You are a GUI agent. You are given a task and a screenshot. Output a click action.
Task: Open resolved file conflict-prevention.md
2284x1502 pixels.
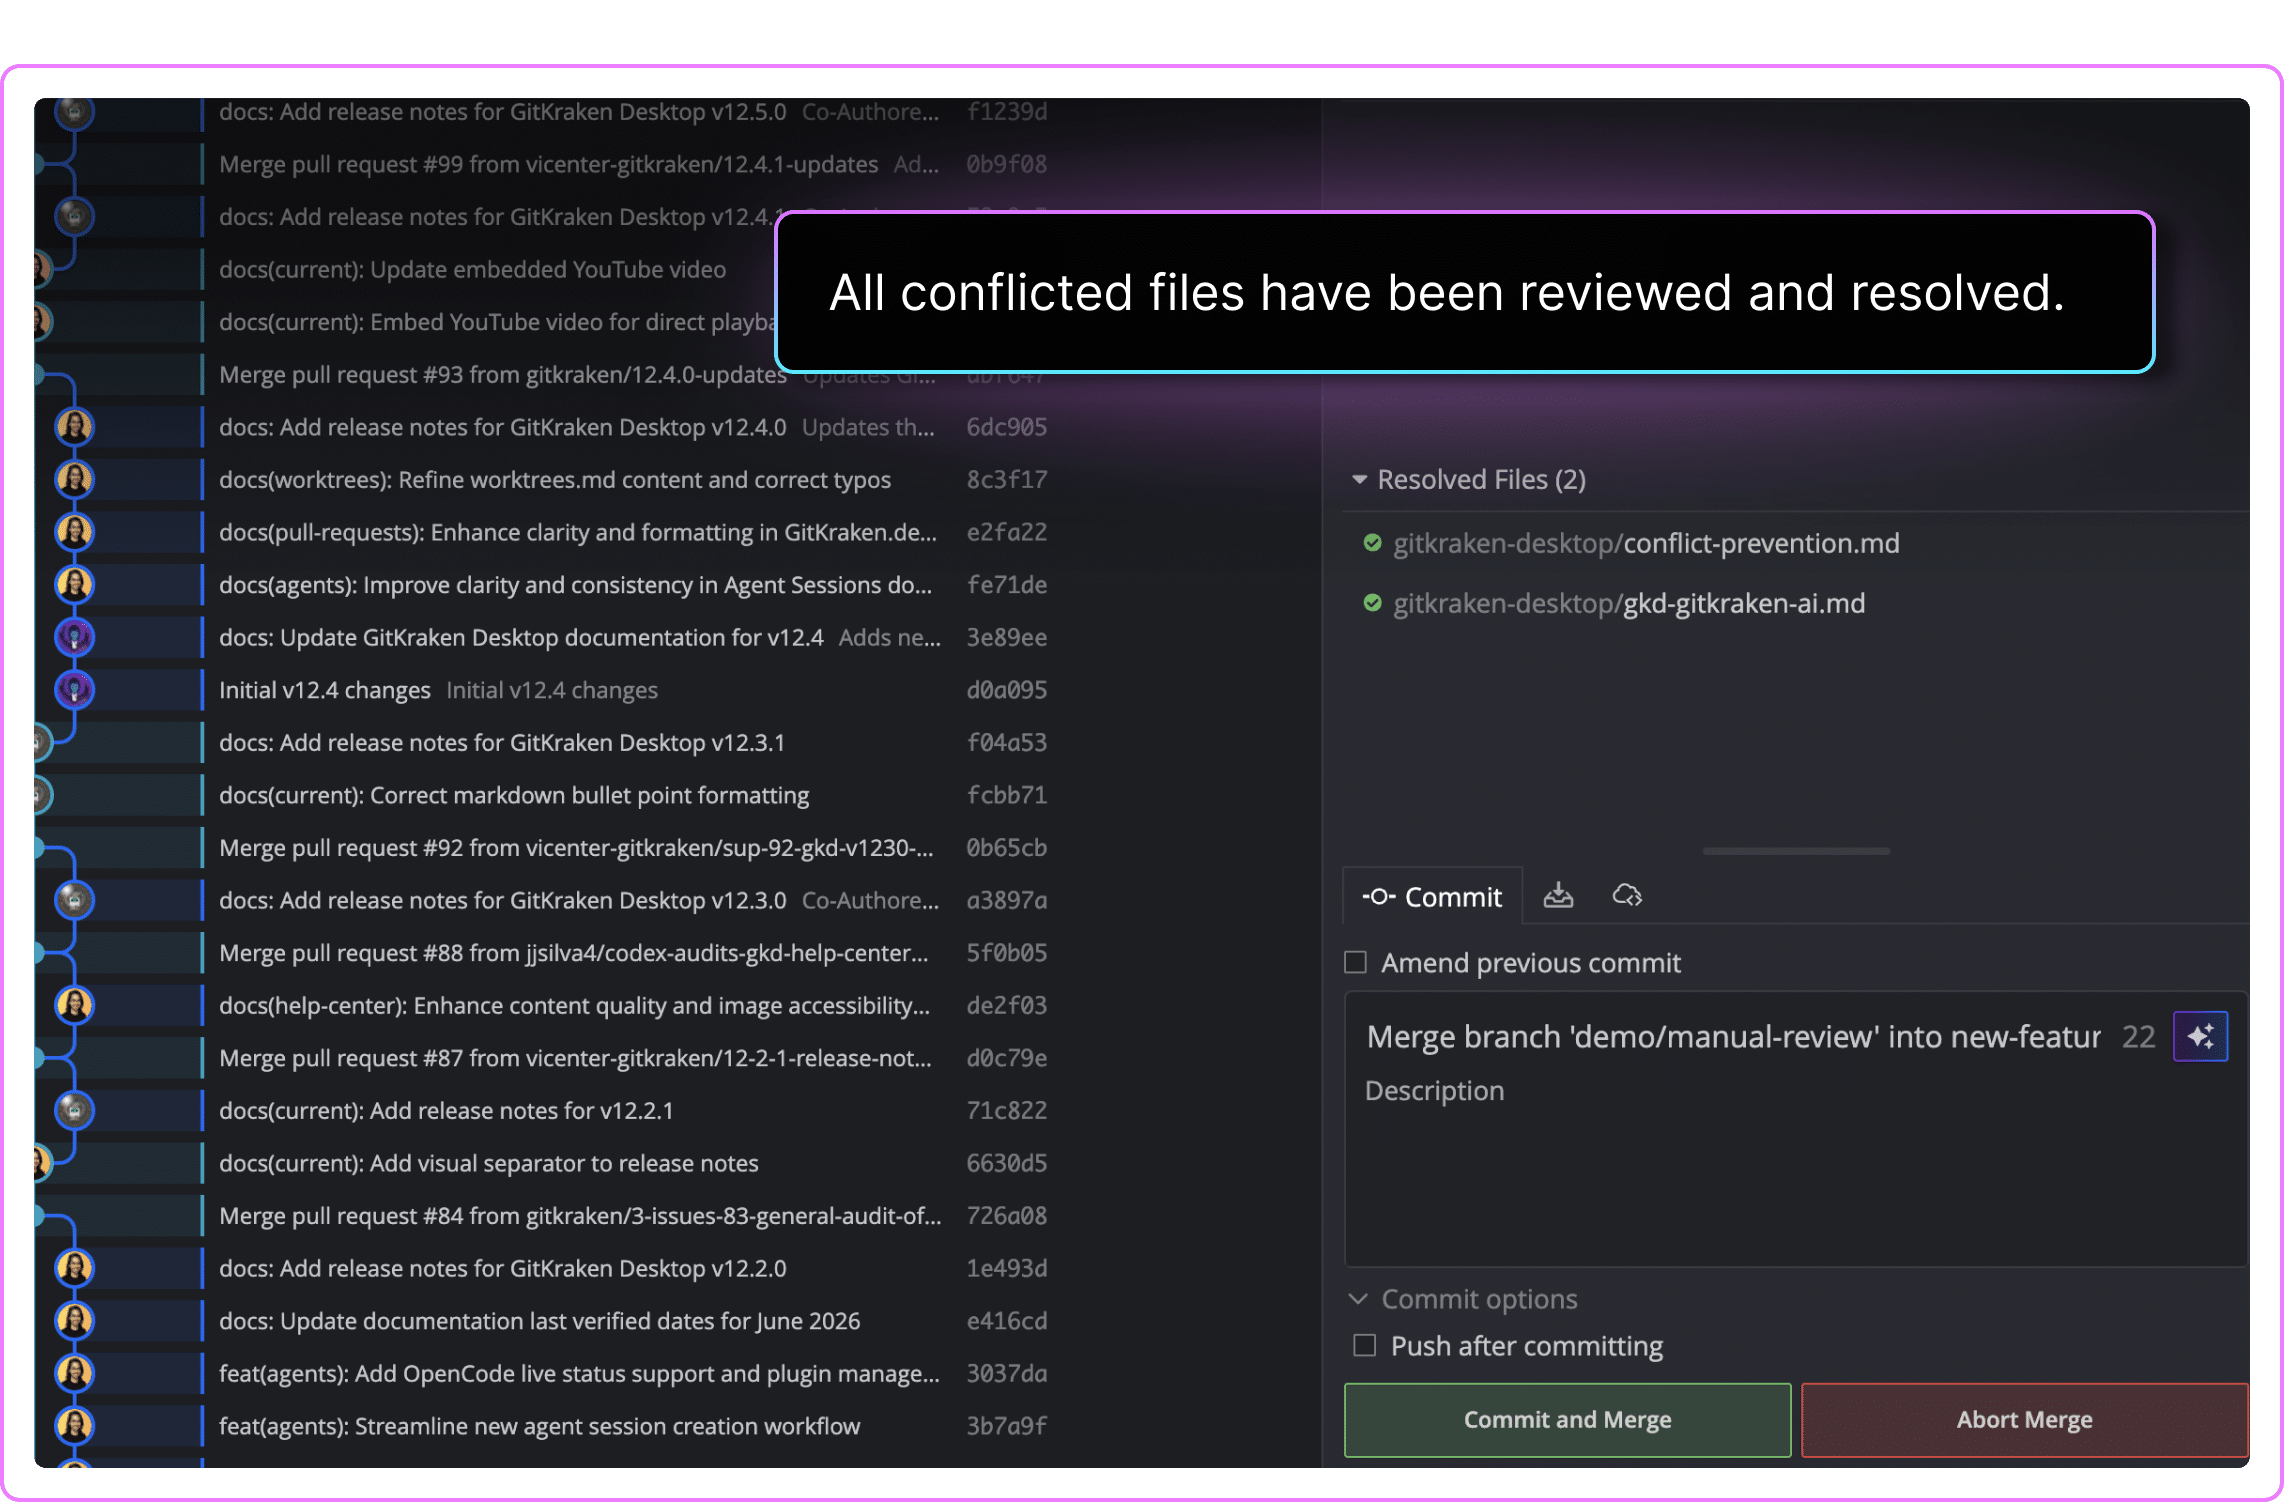click(1646, 543)
